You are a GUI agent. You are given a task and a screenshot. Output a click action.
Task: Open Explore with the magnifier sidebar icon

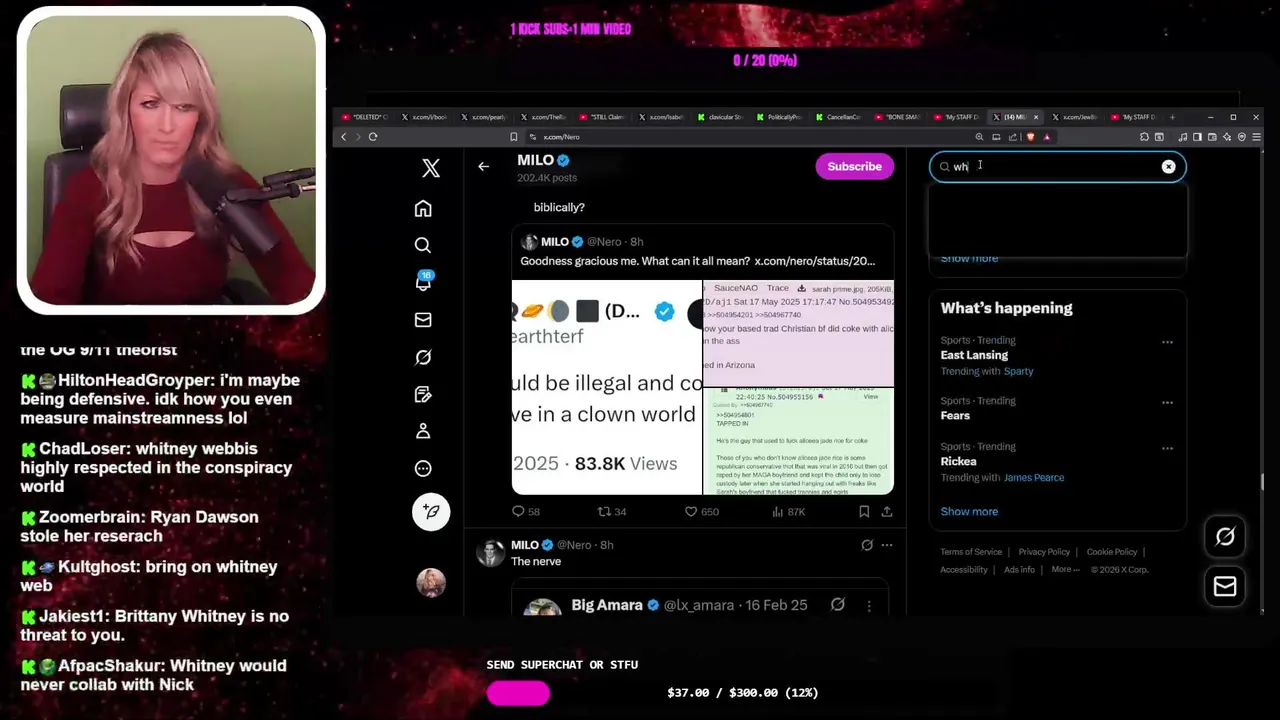[x=423, y=245]
